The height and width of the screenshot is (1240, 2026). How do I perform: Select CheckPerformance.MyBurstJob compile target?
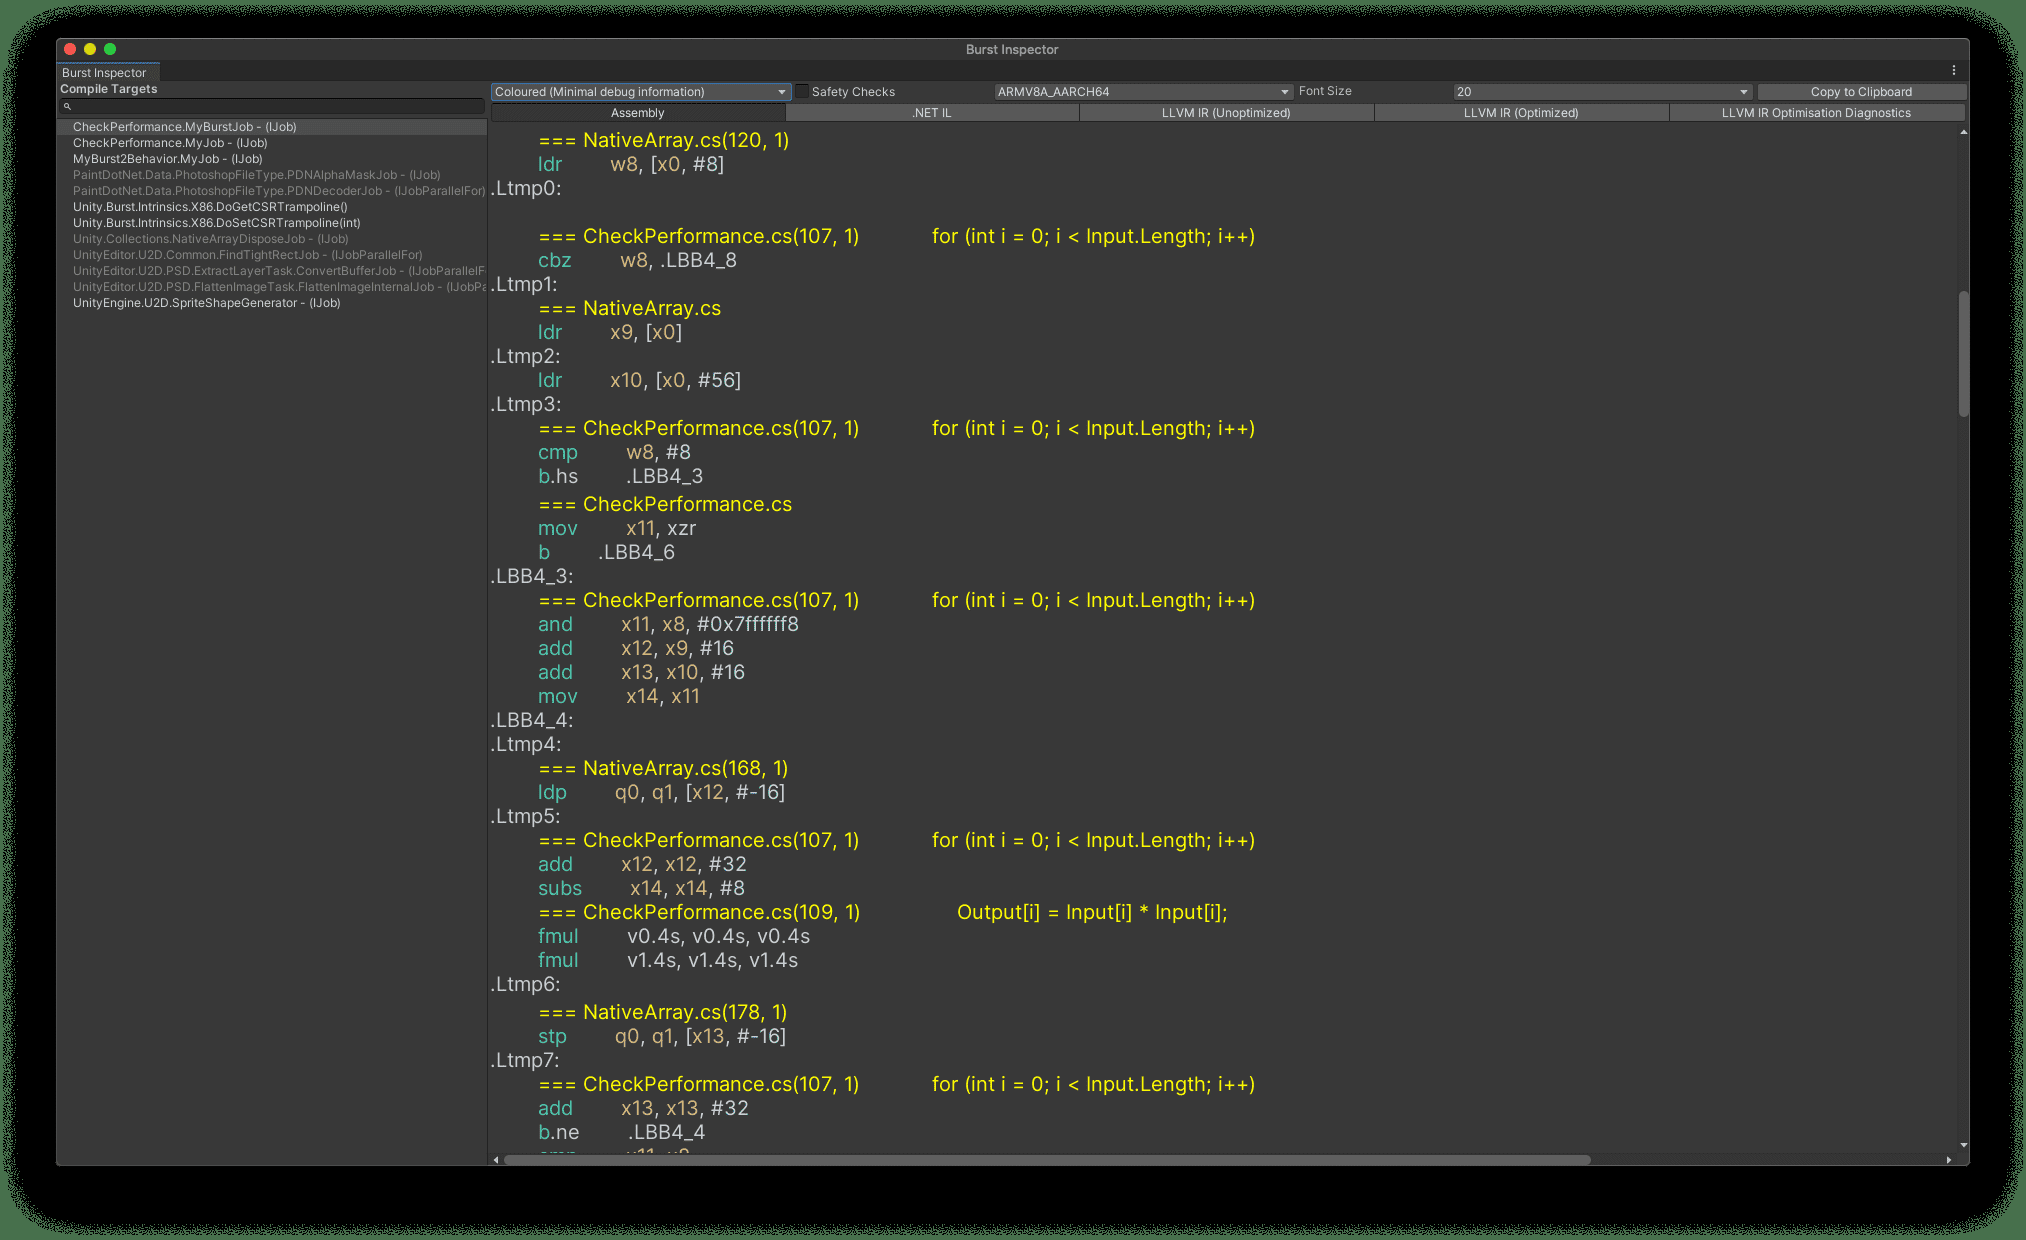(x=184, y=126)
